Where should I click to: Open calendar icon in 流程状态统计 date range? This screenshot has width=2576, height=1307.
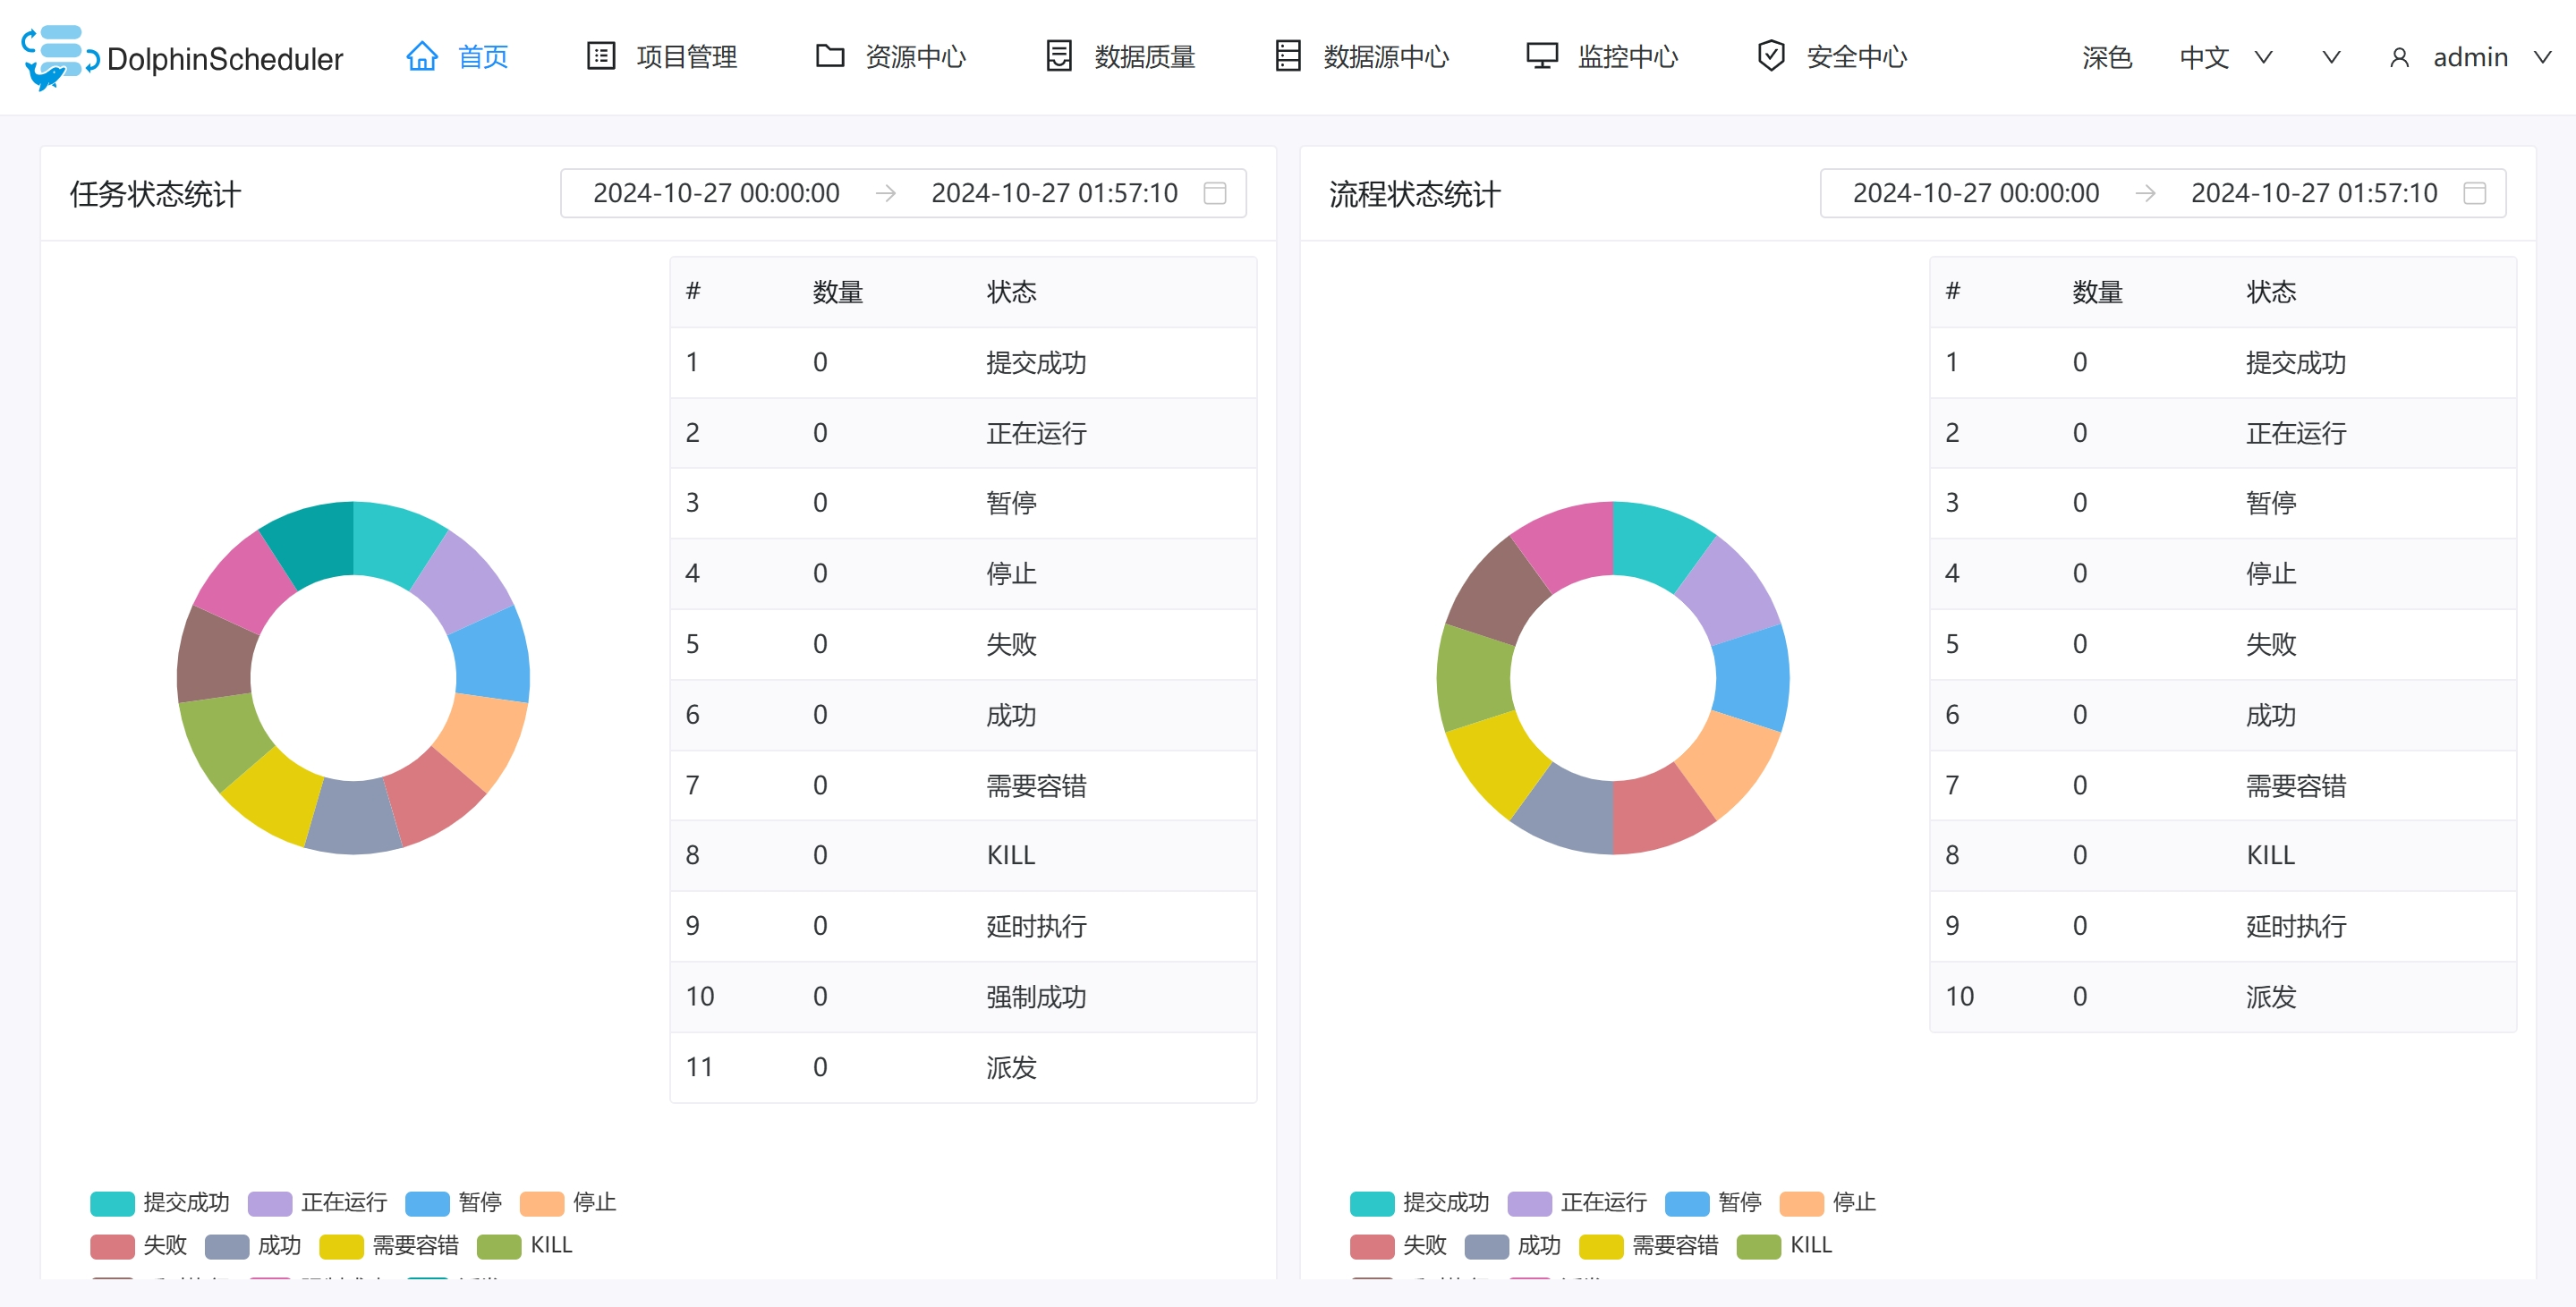[x=2474, y=194]
